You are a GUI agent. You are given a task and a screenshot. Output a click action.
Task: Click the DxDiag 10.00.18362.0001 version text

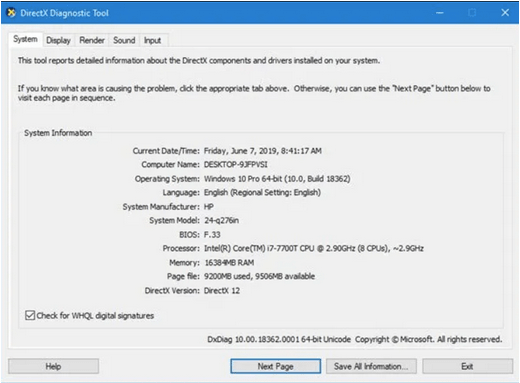[x=279, y=339]
